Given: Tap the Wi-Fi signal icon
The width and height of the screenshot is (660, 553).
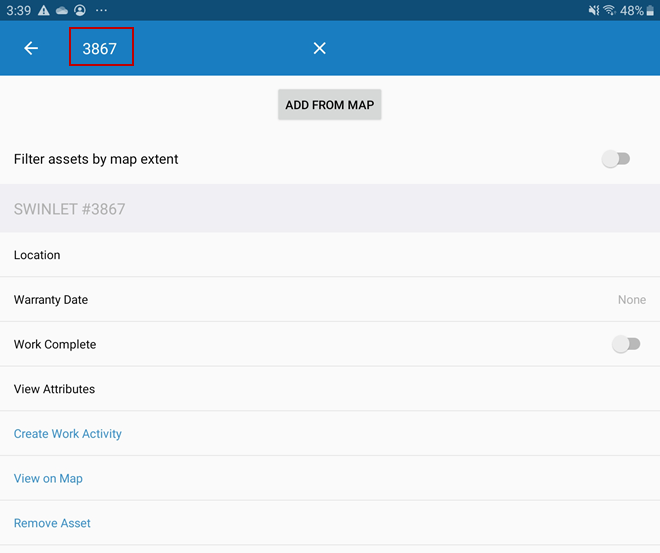Looking at the screenshot, I should 609,10.
